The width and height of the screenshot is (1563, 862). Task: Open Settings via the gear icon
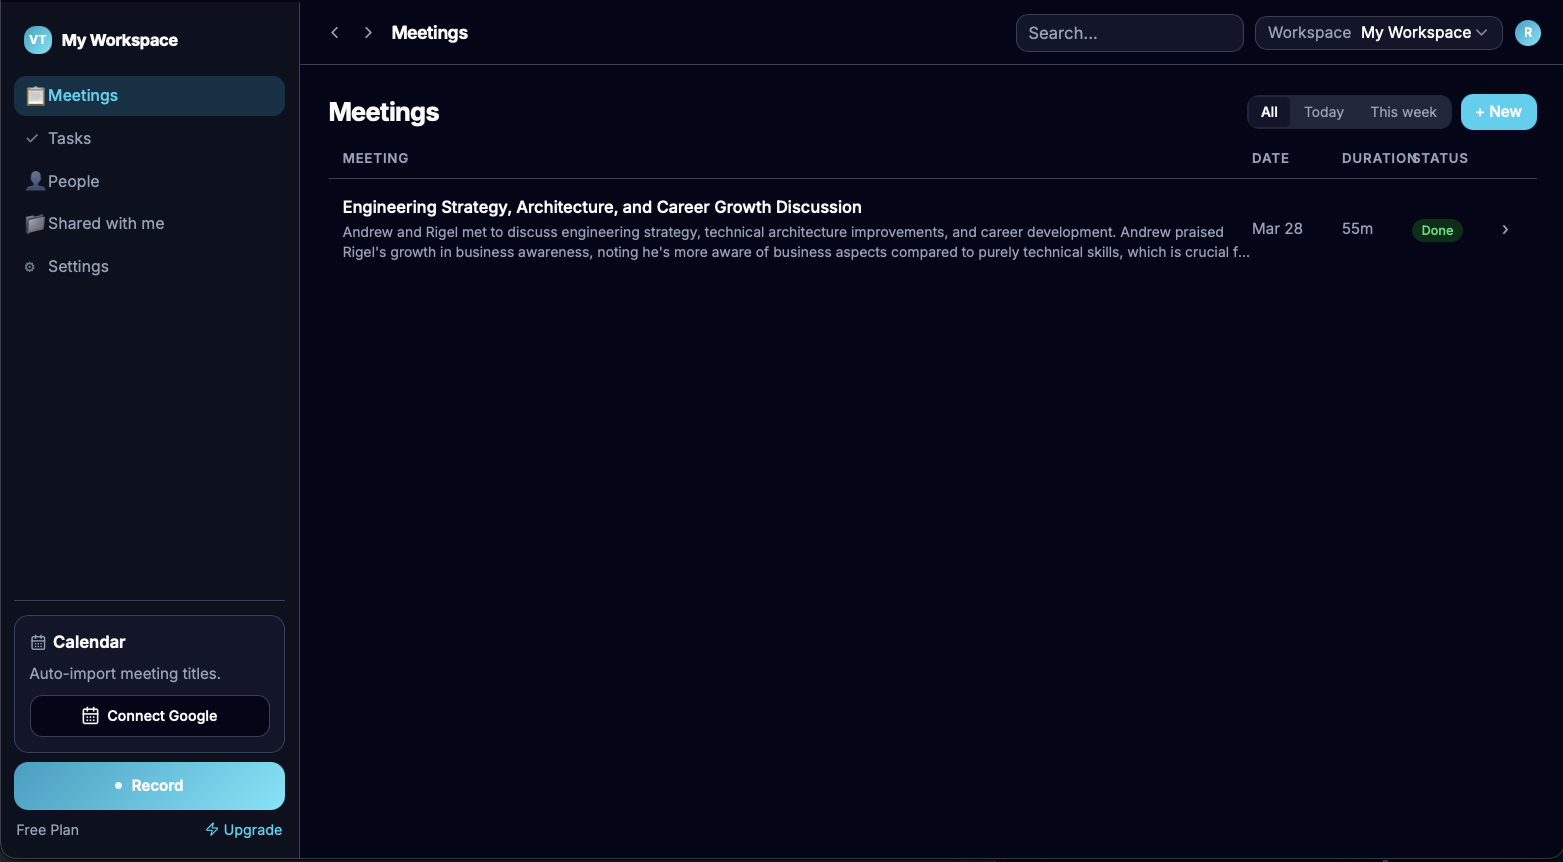[28, 266]
